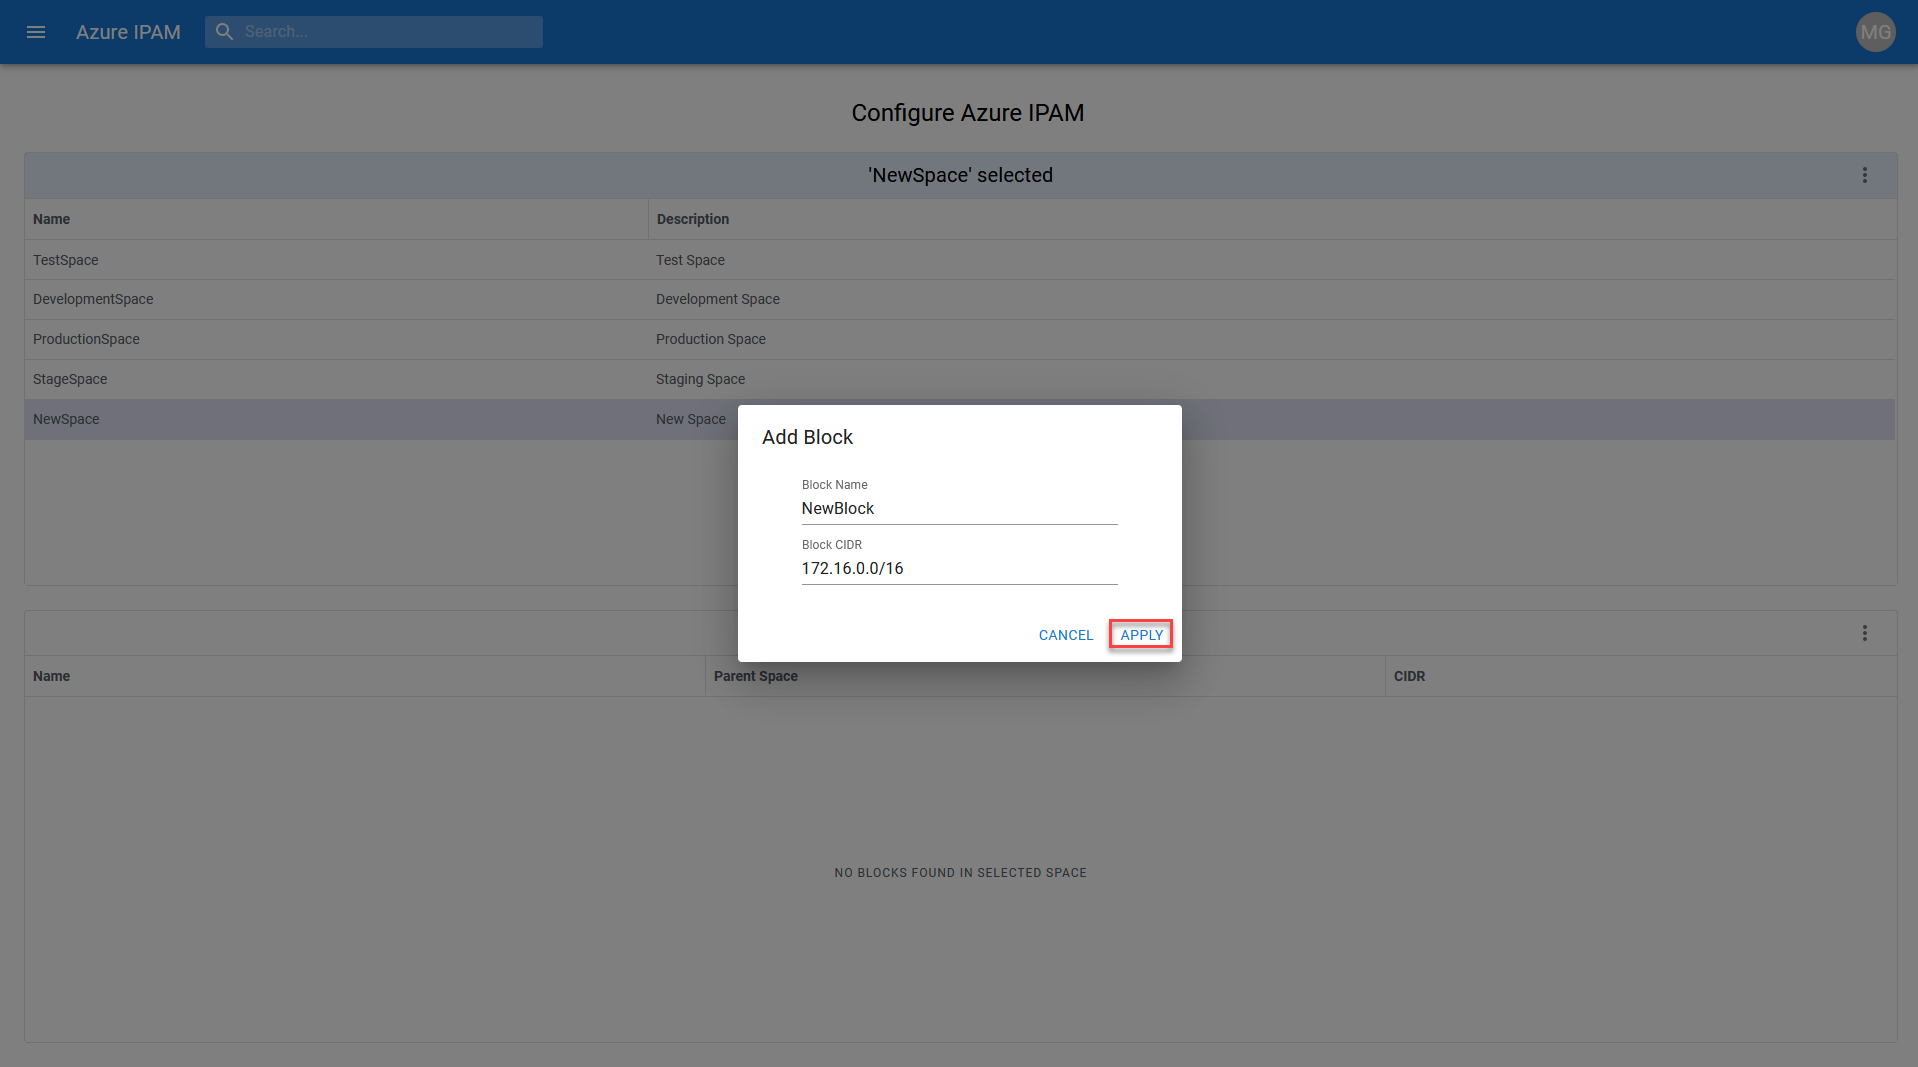The width and height of the screenshot is (1918, 1067).
Task: Click the Development Space description cell
Action: (x=717, y=300)
